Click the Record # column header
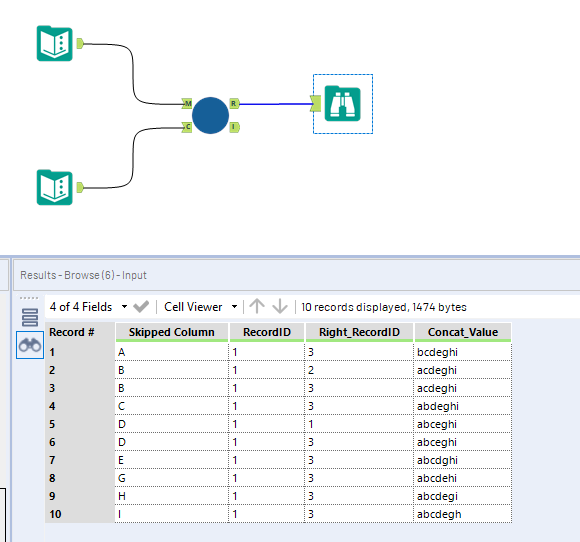The height and width of the screenshot is (542, 580). click(x=80, y=332)
